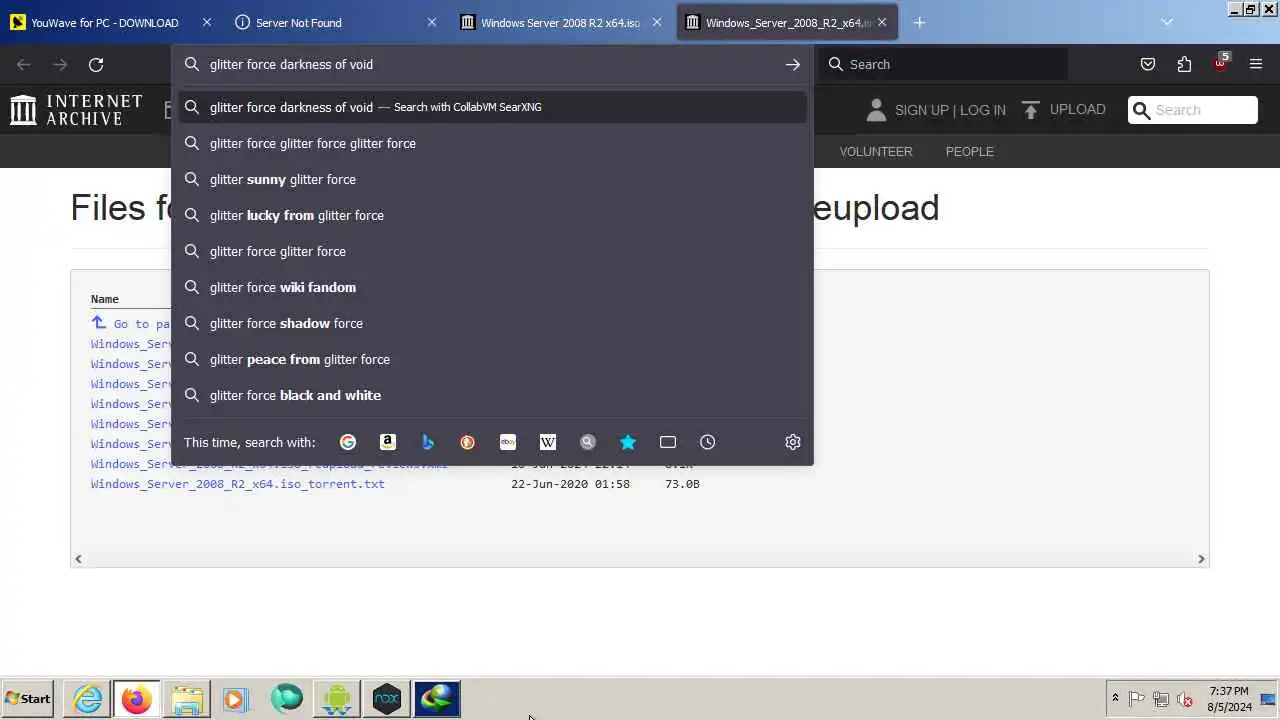
Task: Select suggestion 'glitter force glitter force glitter force'
Action: (x=492, y=143)
